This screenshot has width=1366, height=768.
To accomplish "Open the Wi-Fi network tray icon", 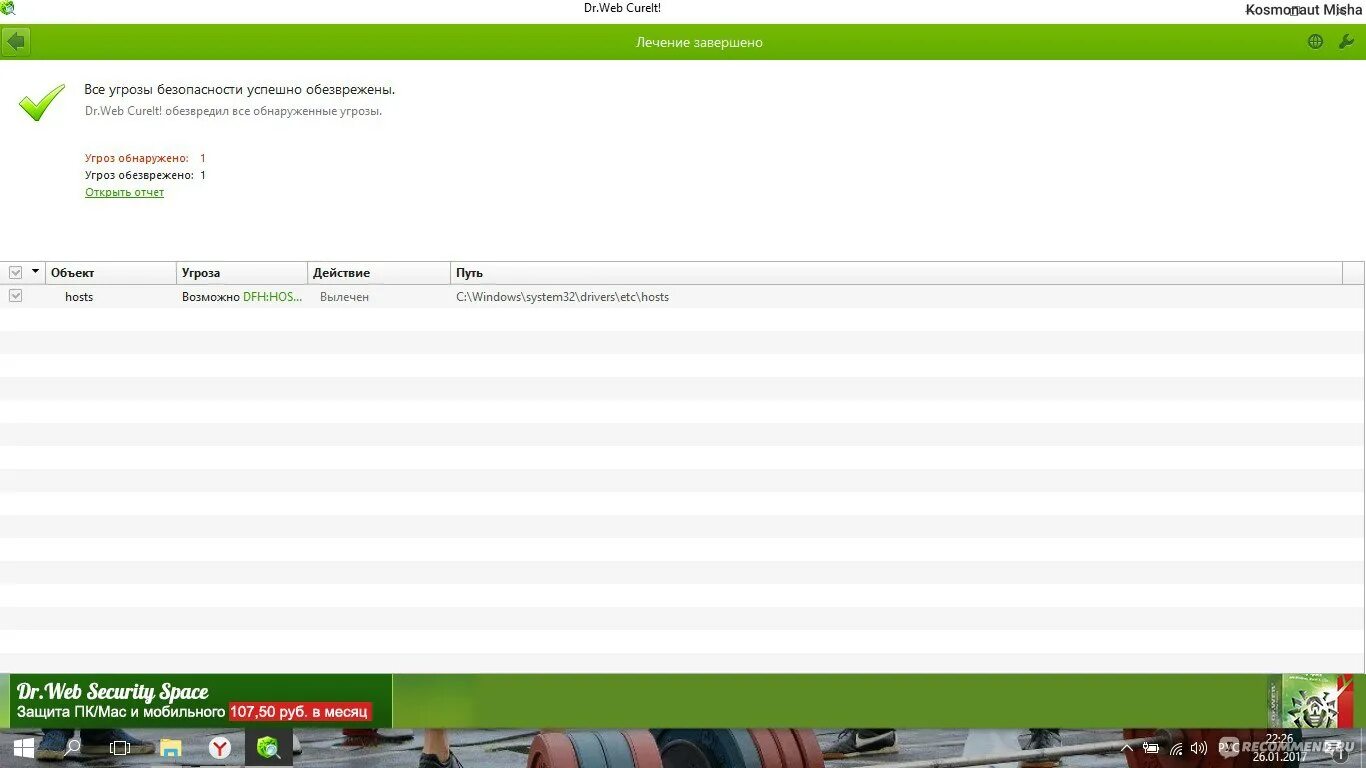I will pos(1175,747).
